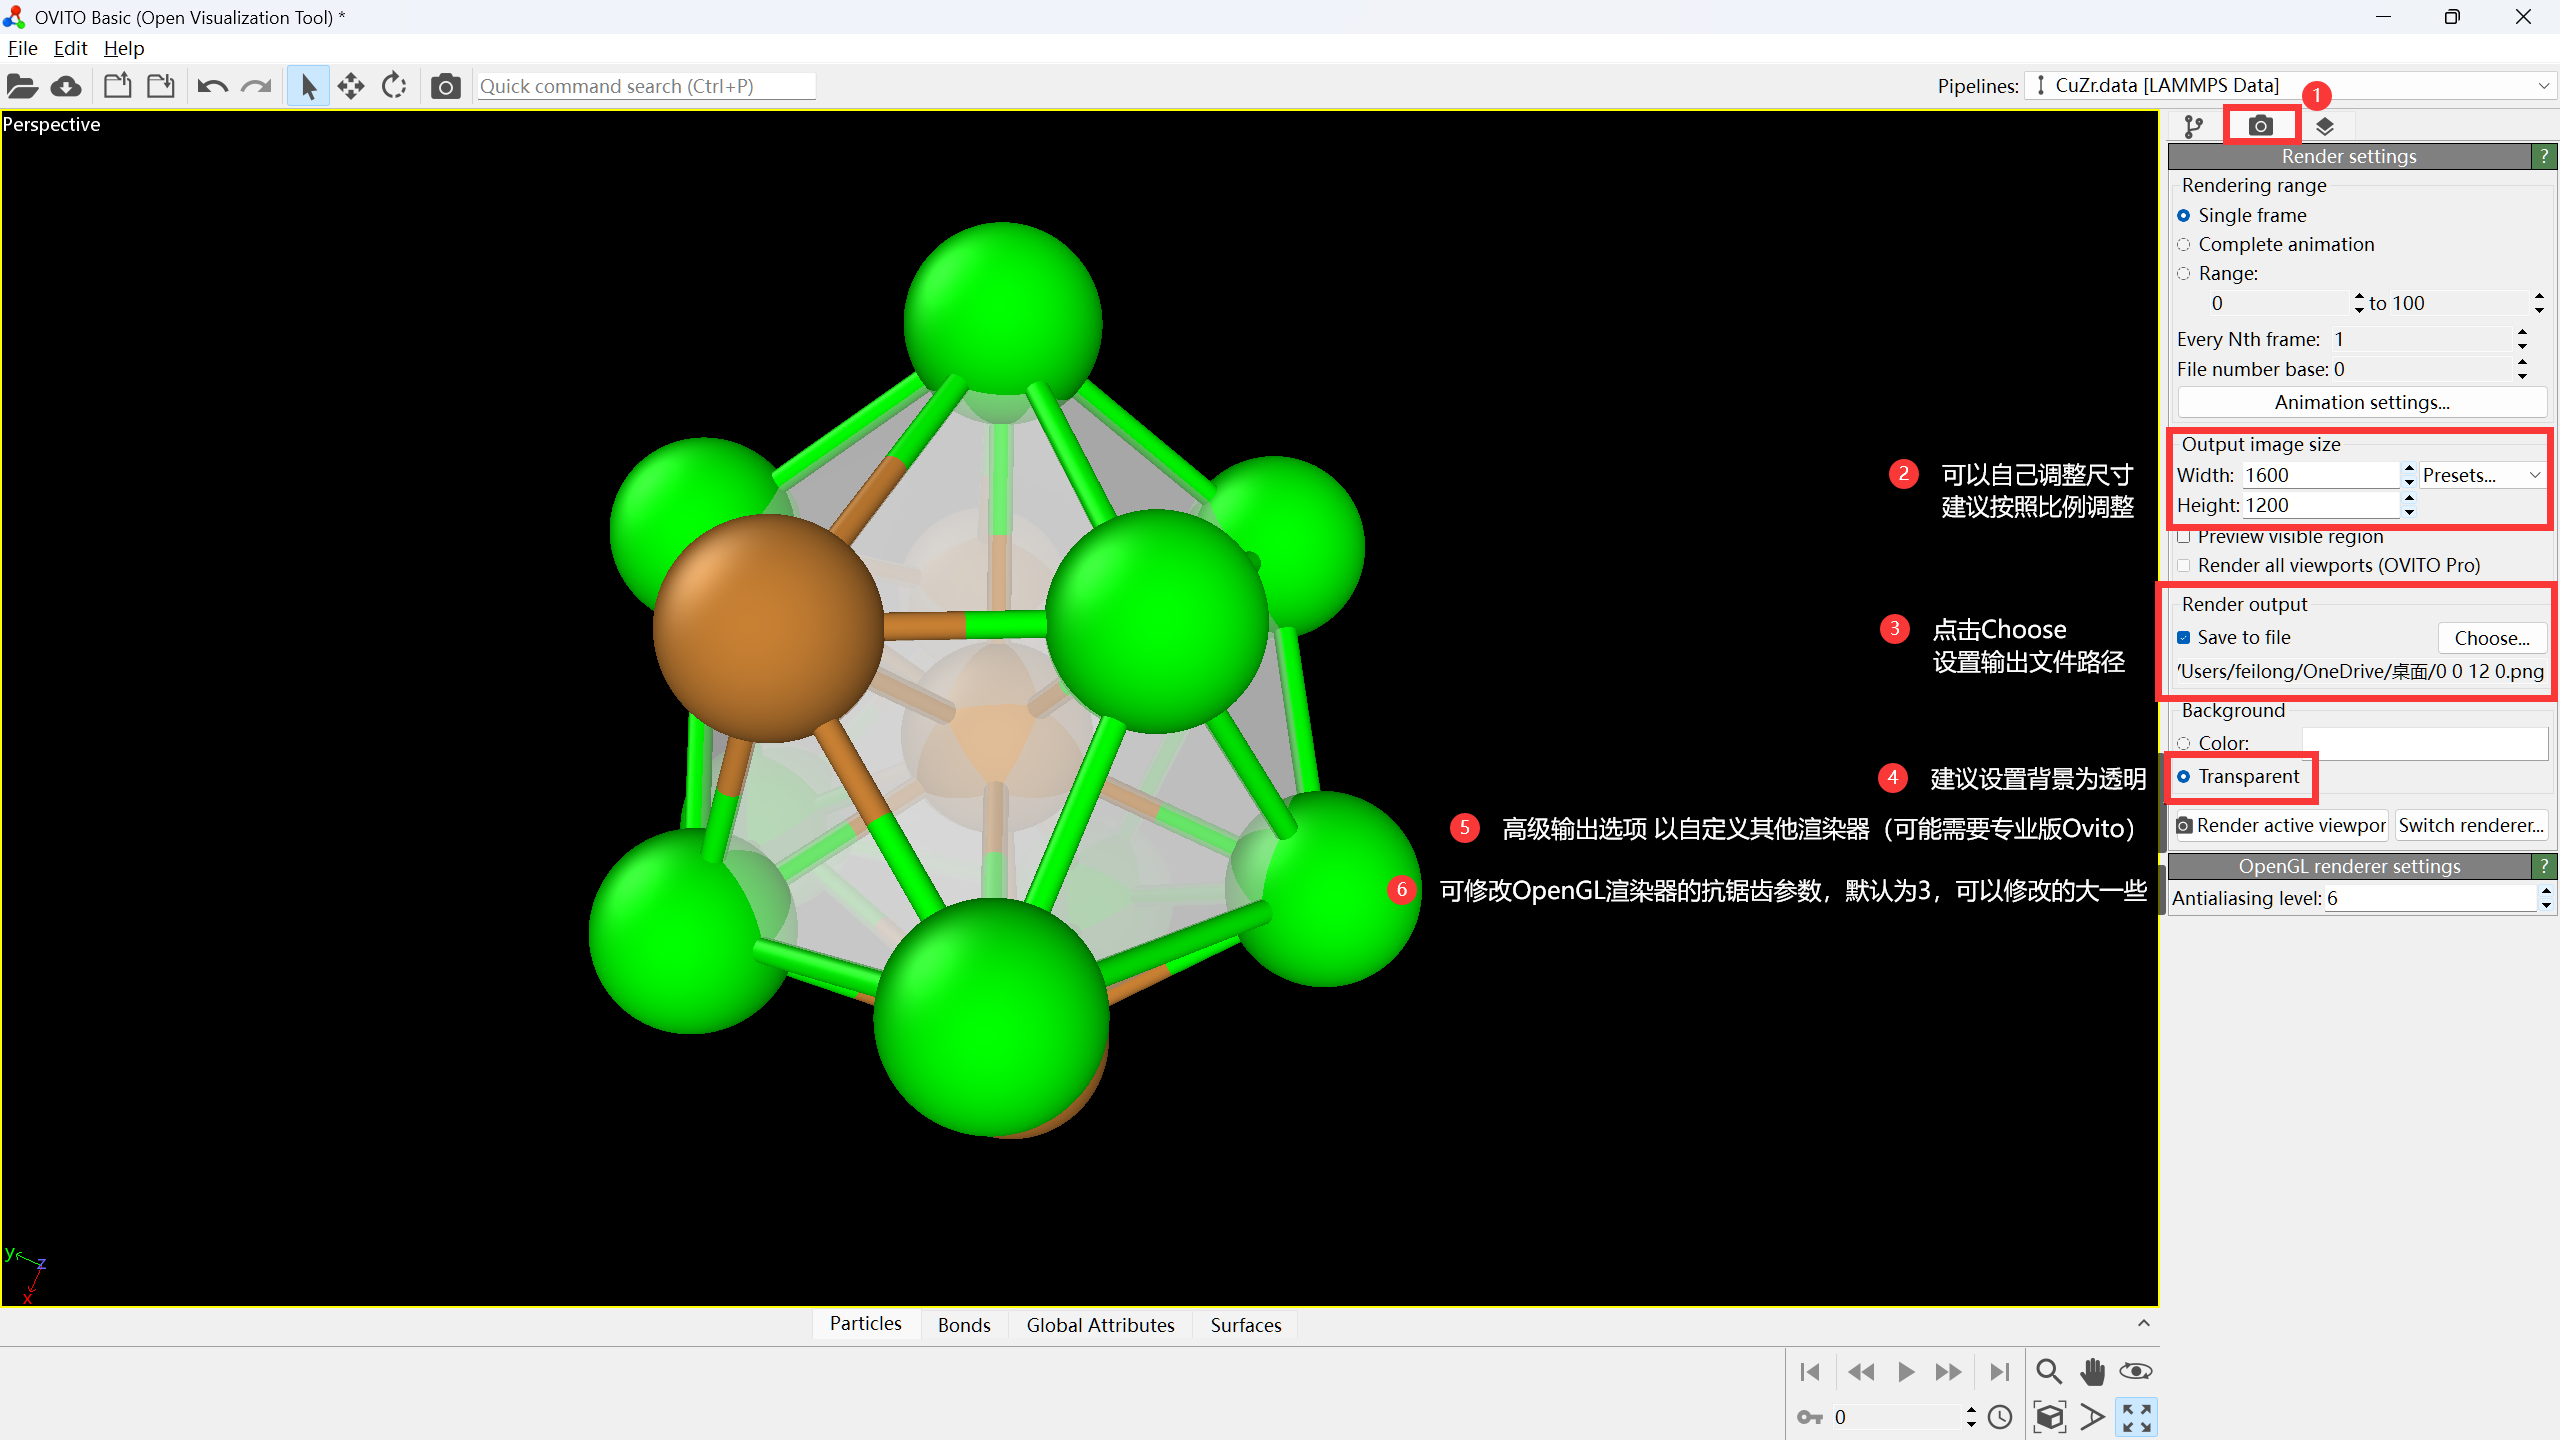Switch to the Bonds tab
This screenshot has height=1440, width=2560.
click(964, 1325)
